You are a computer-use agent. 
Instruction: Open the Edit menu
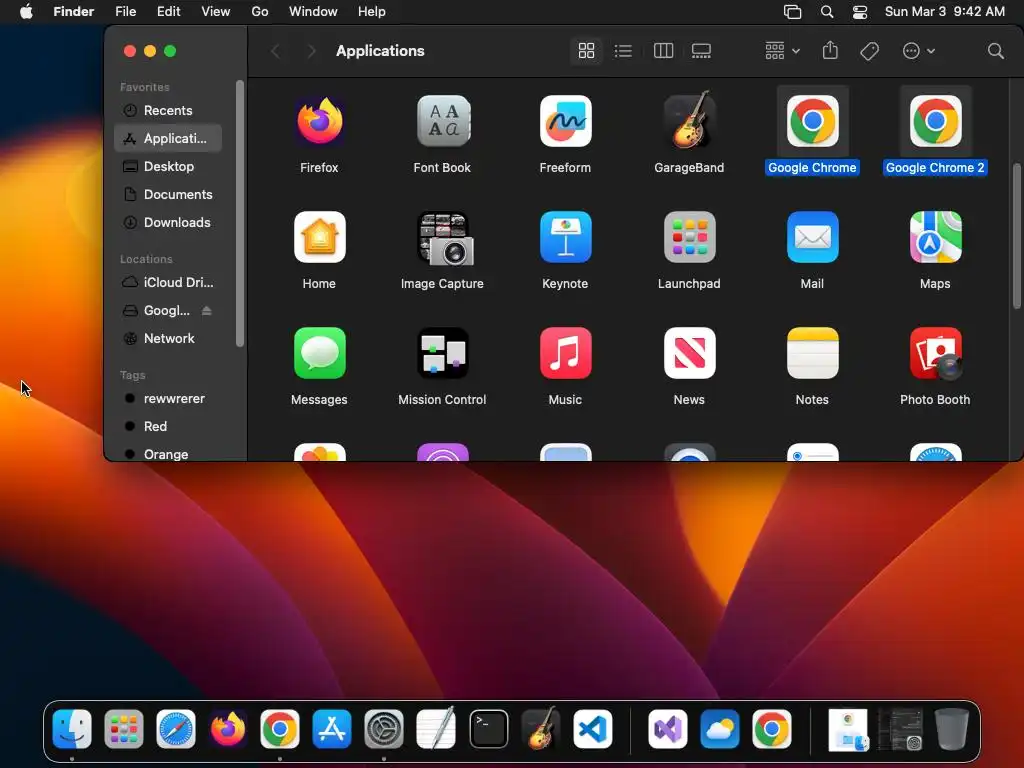168,12
